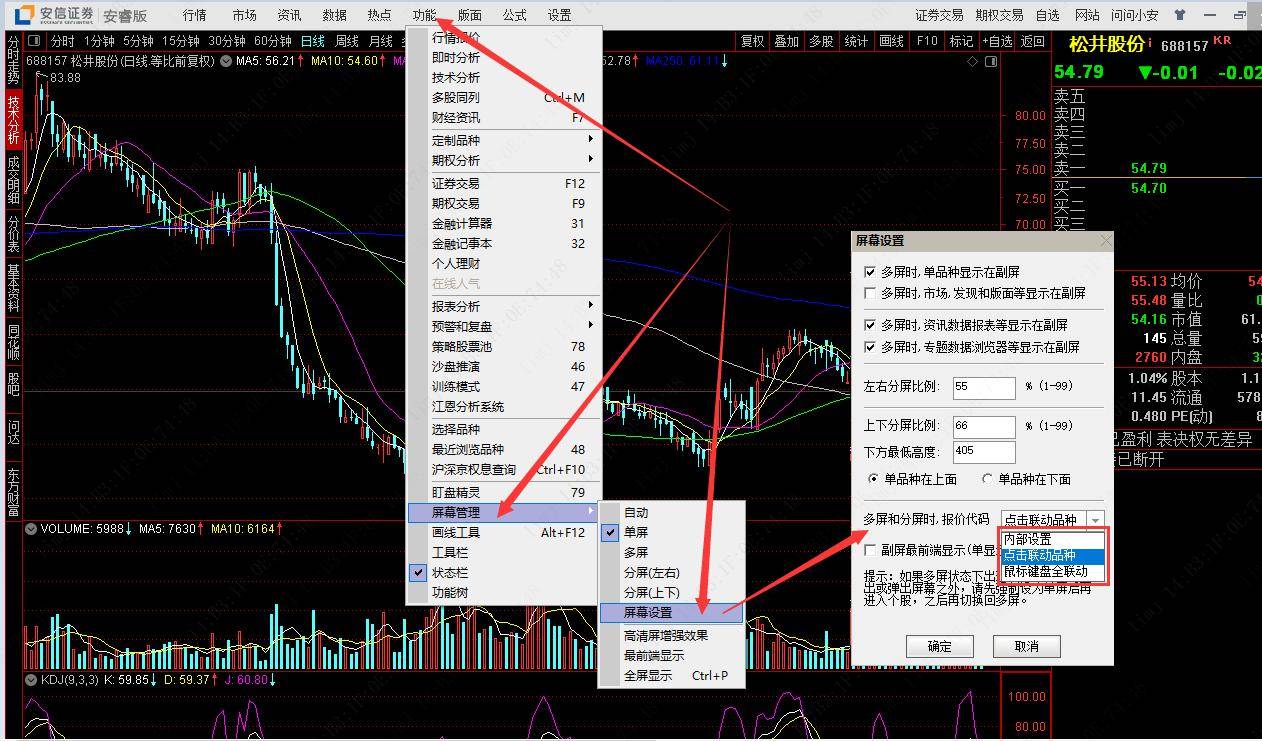1262x741 pixels.
Task: Click 上下分屏比例 input field
Action: 984,426
